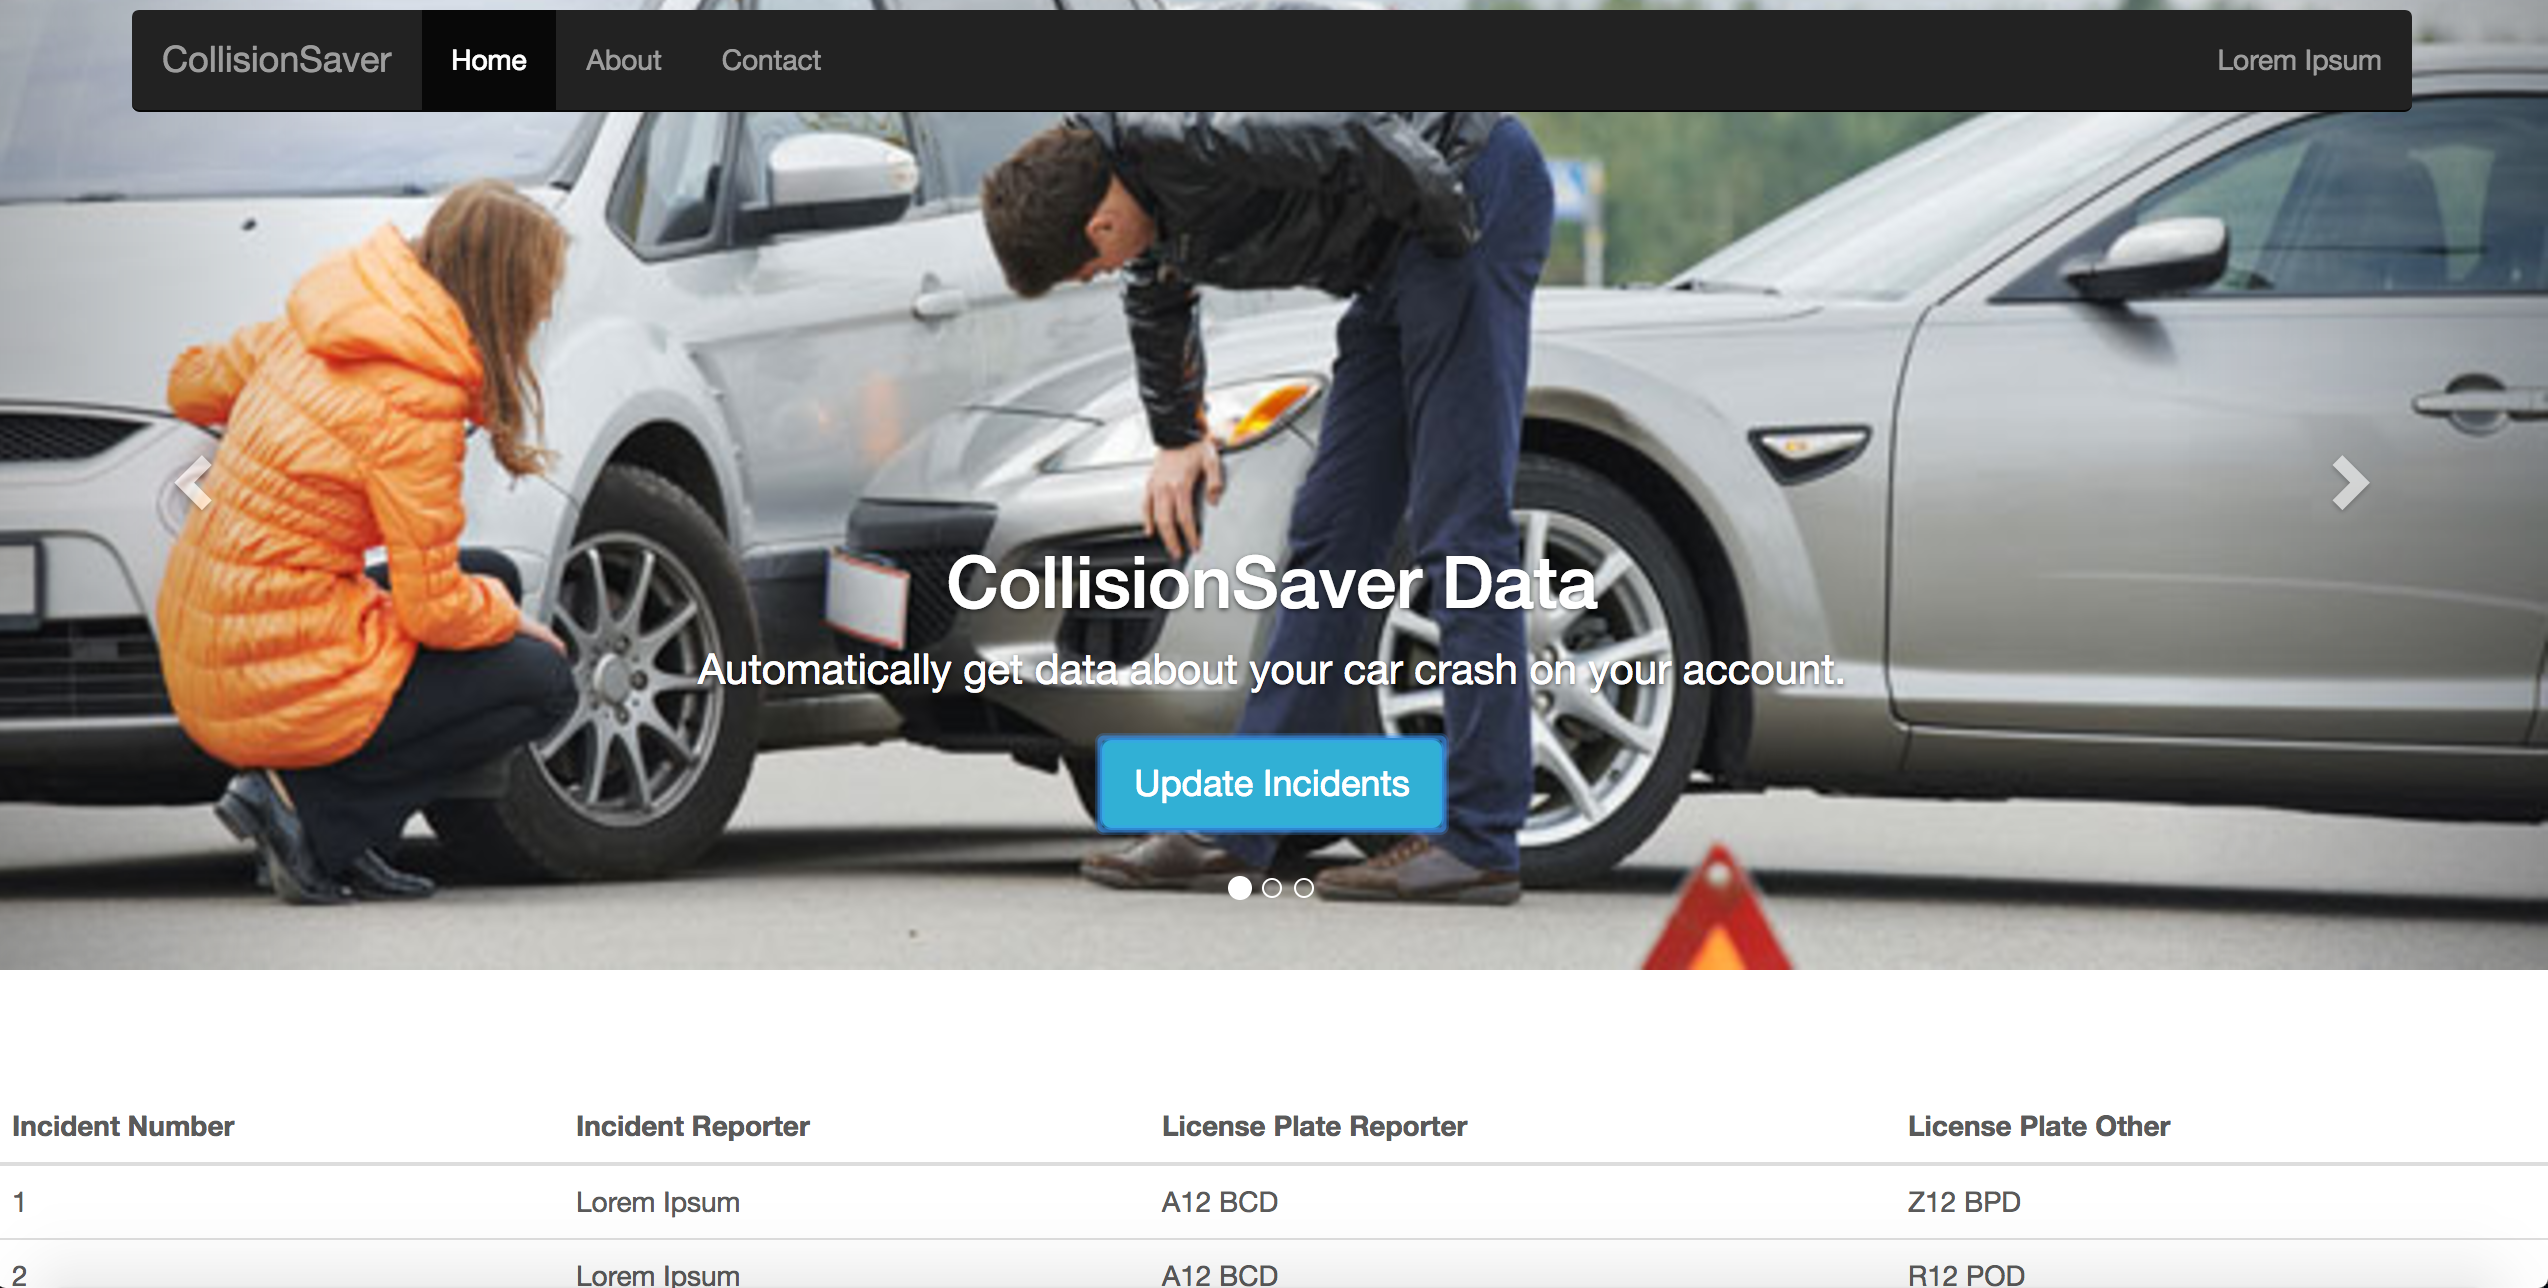This screenshot has height=1288, width=2548.
Task: Click the previous slide chevron arrow
Action: tap(193, 483)
